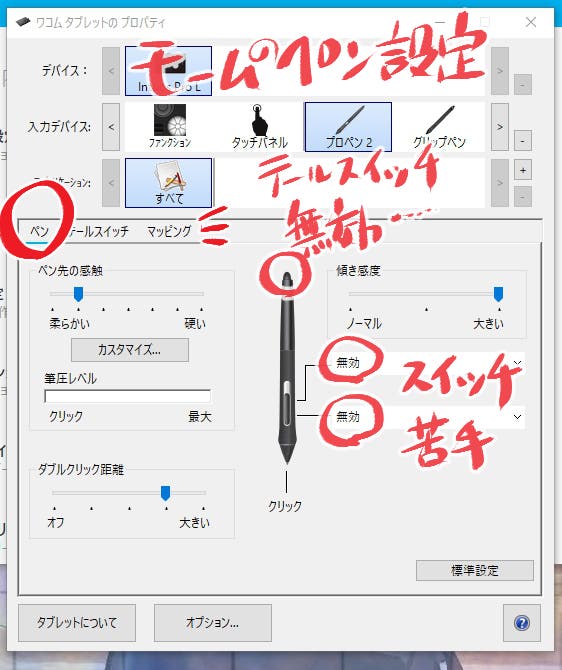Image resolution: width=562 pixels, height=670 pixels.
Task: Select the プロペン 2 input device icon
Action: point(348,127)
